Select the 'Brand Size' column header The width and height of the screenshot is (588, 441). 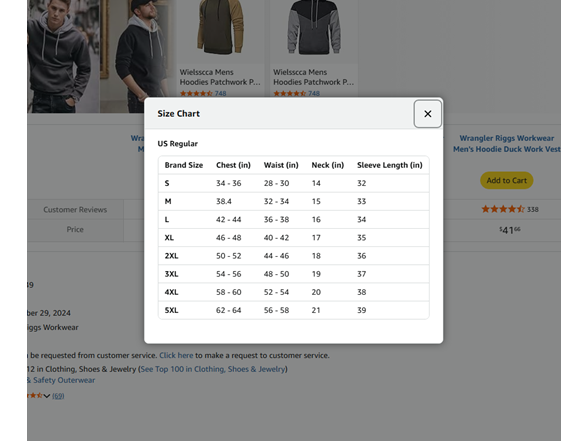(184, 165)
